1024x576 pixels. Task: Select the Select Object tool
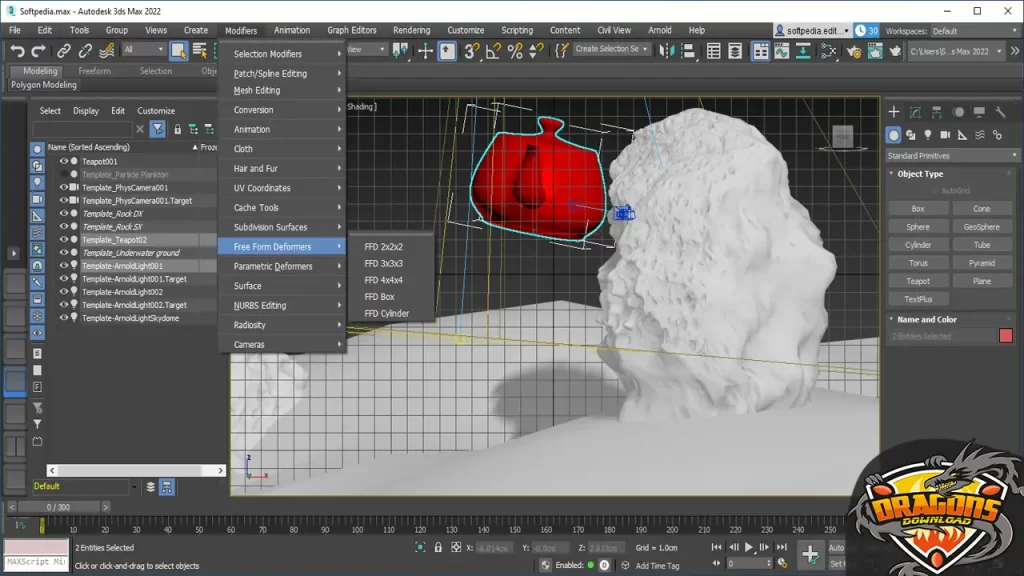(x=179, y=50)
